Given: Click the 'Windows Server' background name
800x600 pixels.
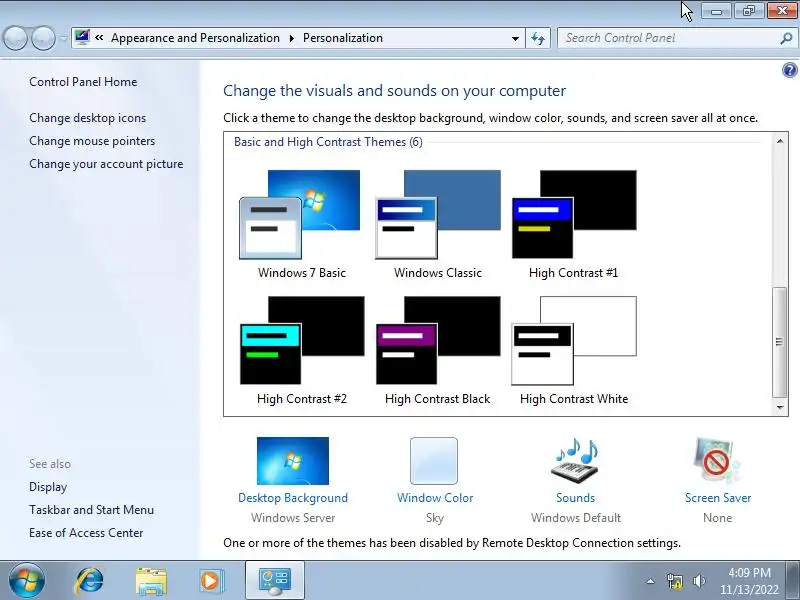Looking at the screenshot, I should click(x=293, y=518).
